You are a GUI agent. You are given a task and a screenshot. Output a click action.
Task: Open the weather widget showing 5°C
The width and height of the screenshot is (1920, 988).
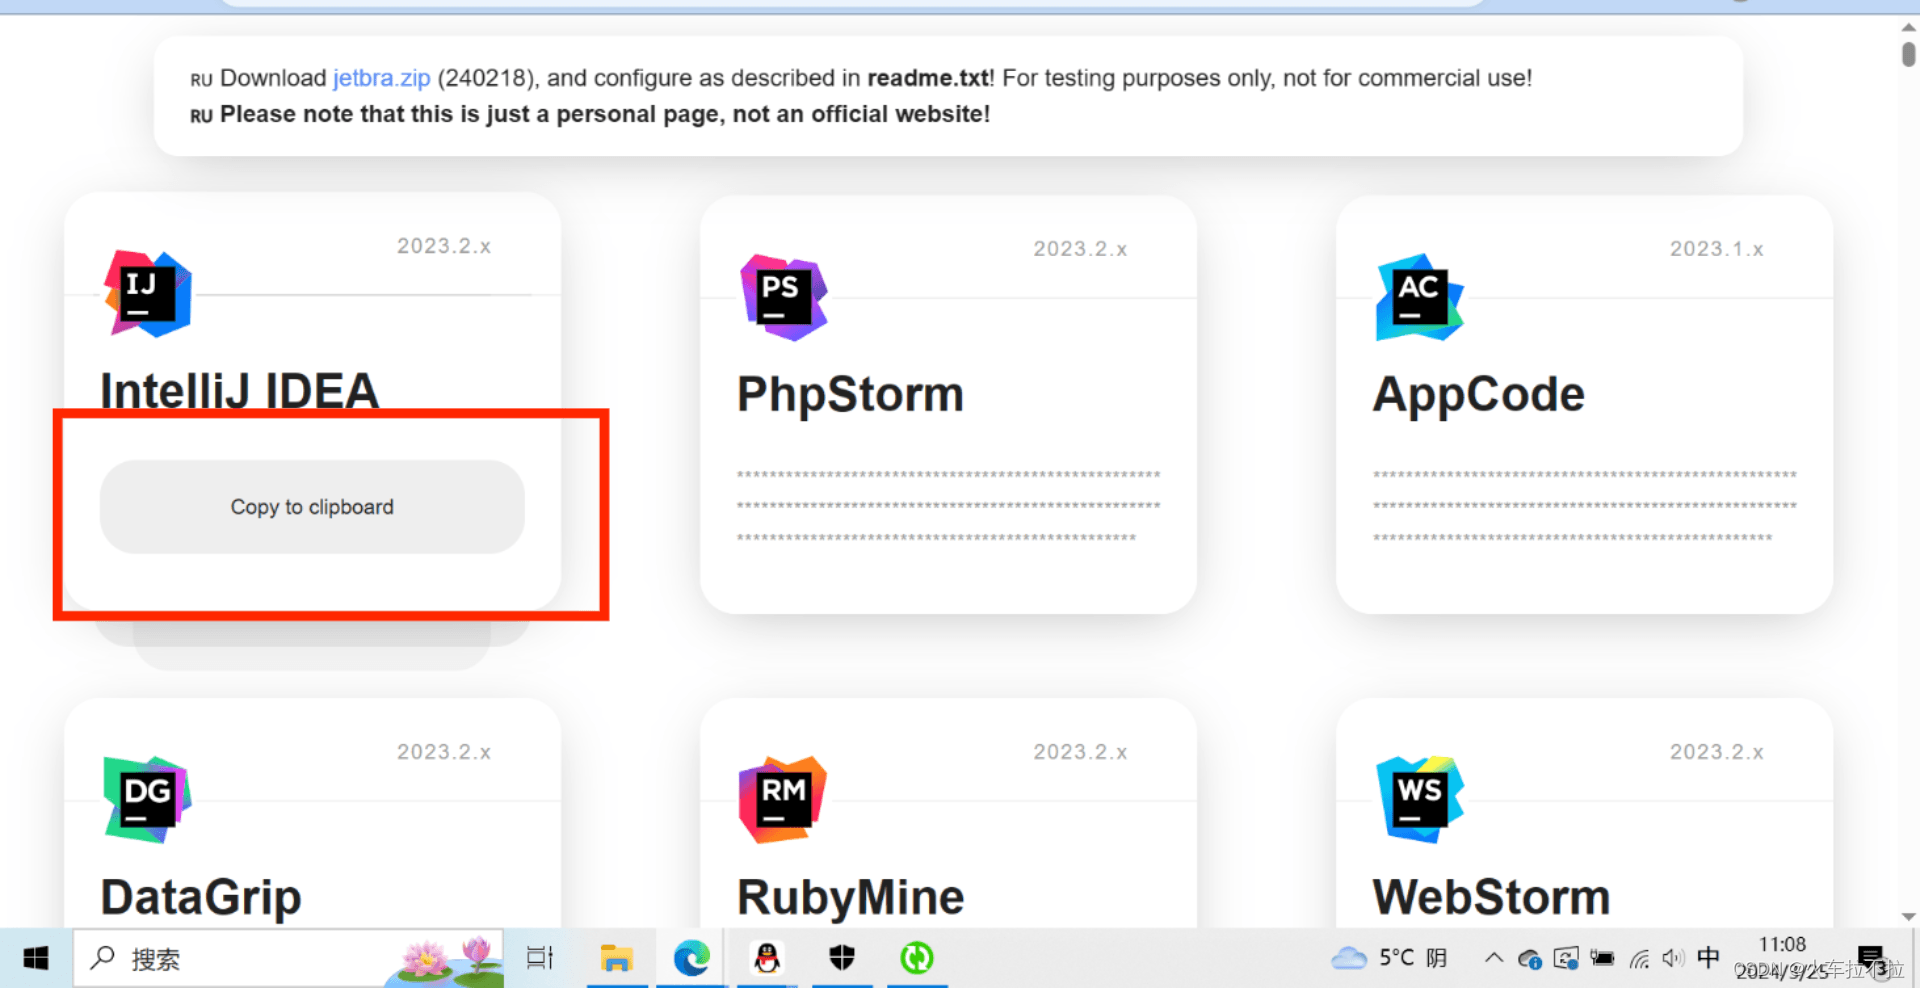point(1390,958)
